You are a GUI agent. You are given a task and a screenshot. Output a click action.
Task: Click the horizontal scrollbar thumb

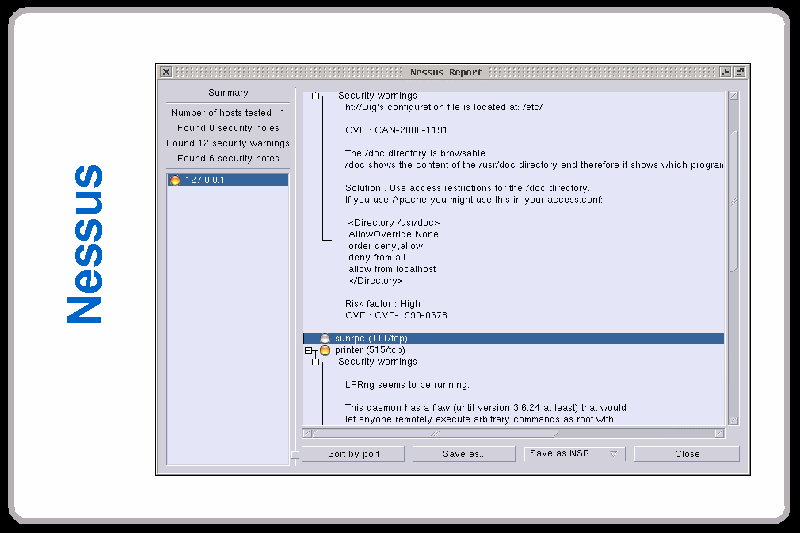click(x=435, y=434)
